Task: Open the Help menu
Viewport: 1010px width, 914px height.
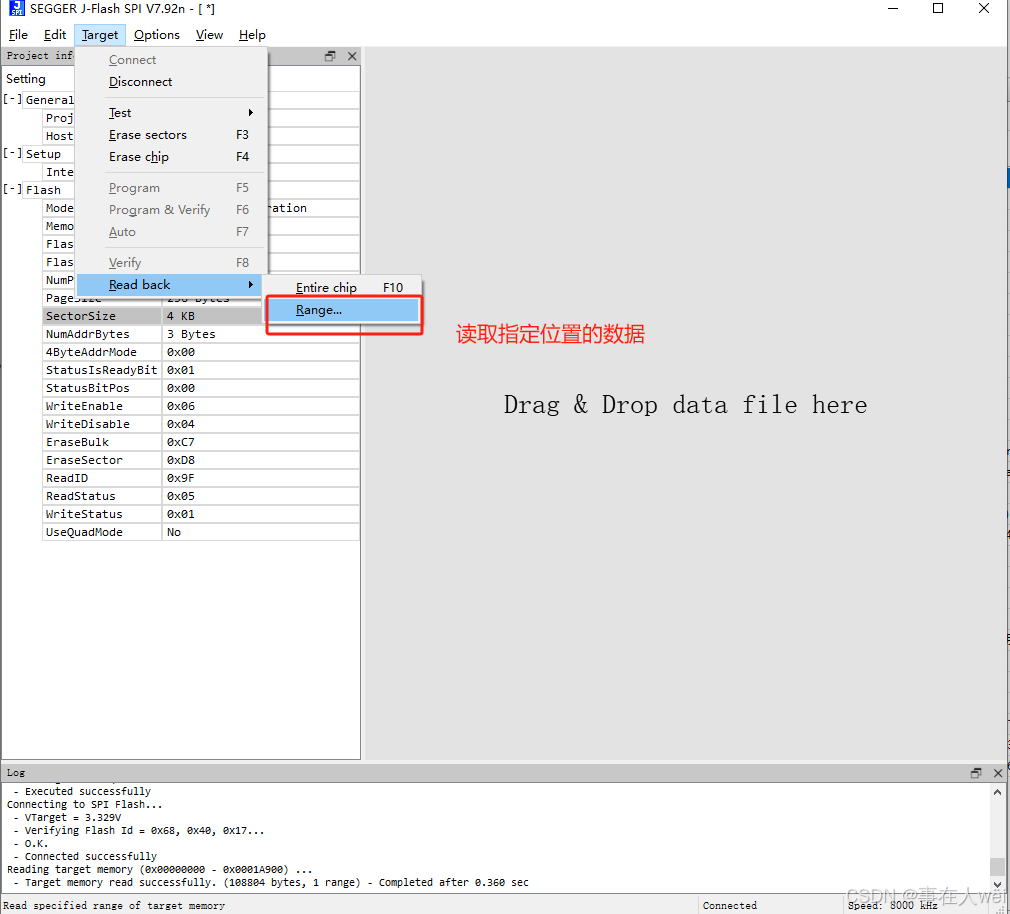Action: 252,35
